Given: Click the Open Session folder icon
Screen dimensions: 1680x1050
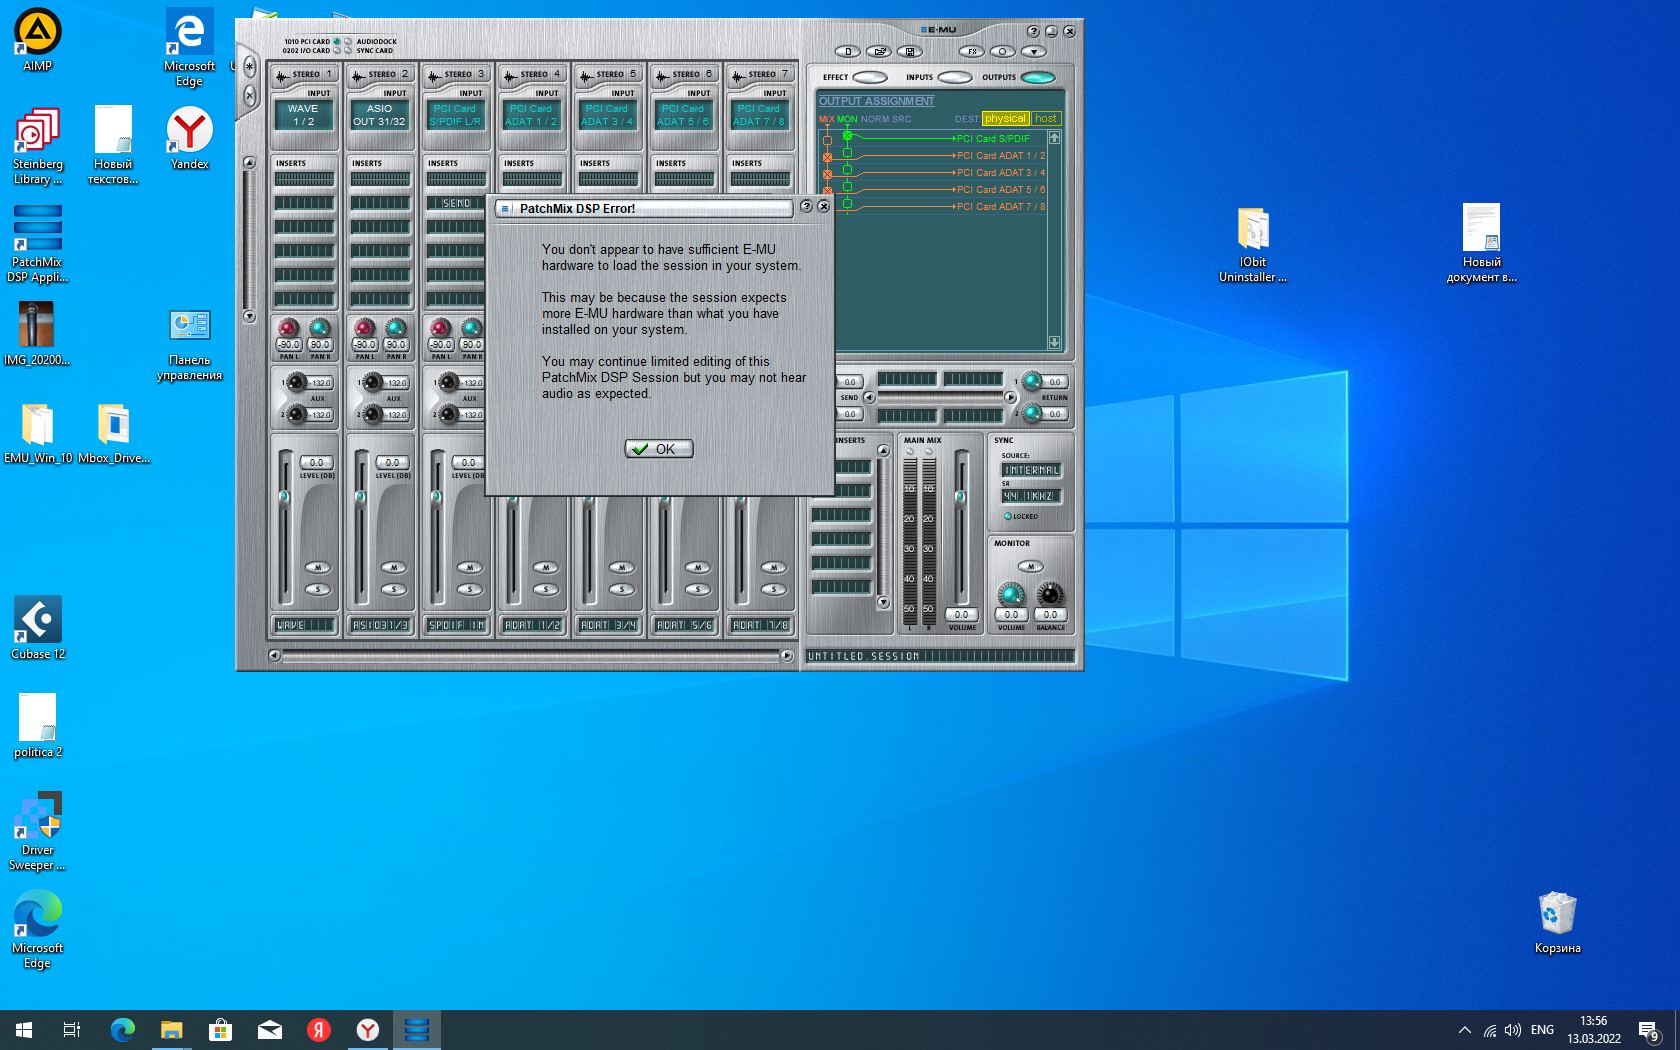Looking at the screenshot, I should (x=878, y=51).
